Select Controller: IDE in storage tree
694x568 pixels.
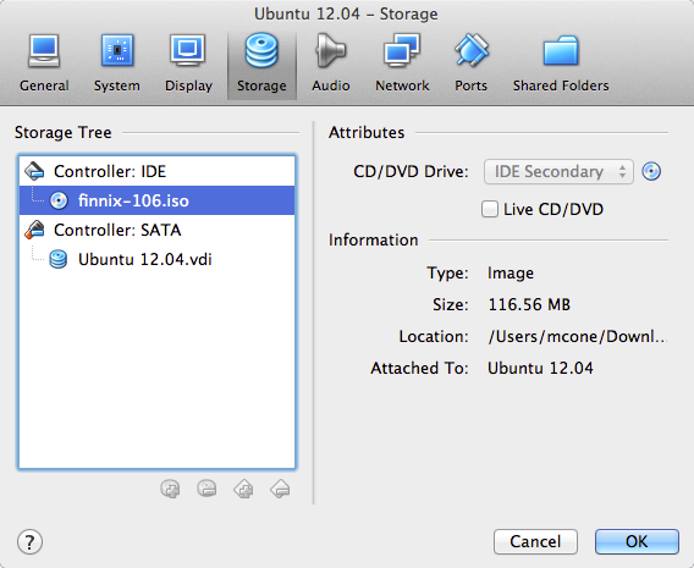(110, 171)
